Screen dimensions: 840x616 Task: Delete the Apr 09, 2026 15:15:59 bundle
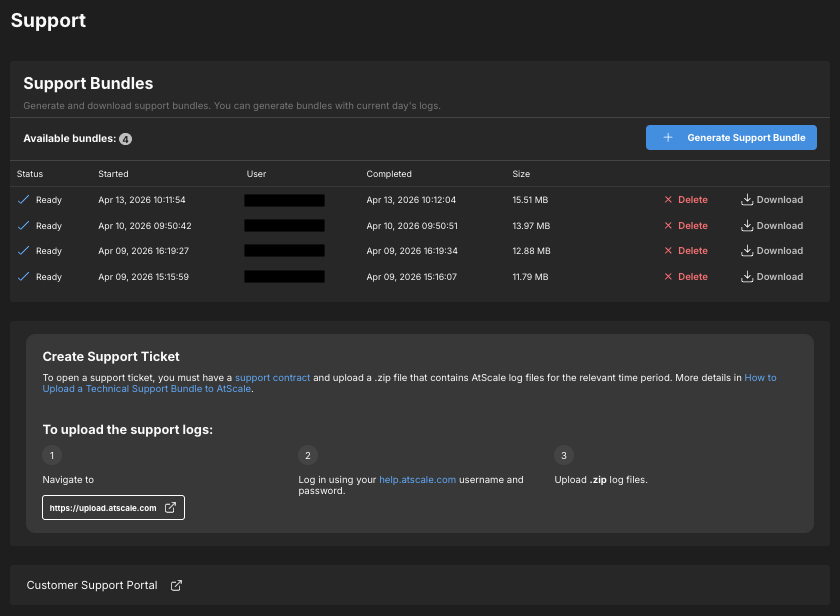pyautogui.click(x=686, y=277)
